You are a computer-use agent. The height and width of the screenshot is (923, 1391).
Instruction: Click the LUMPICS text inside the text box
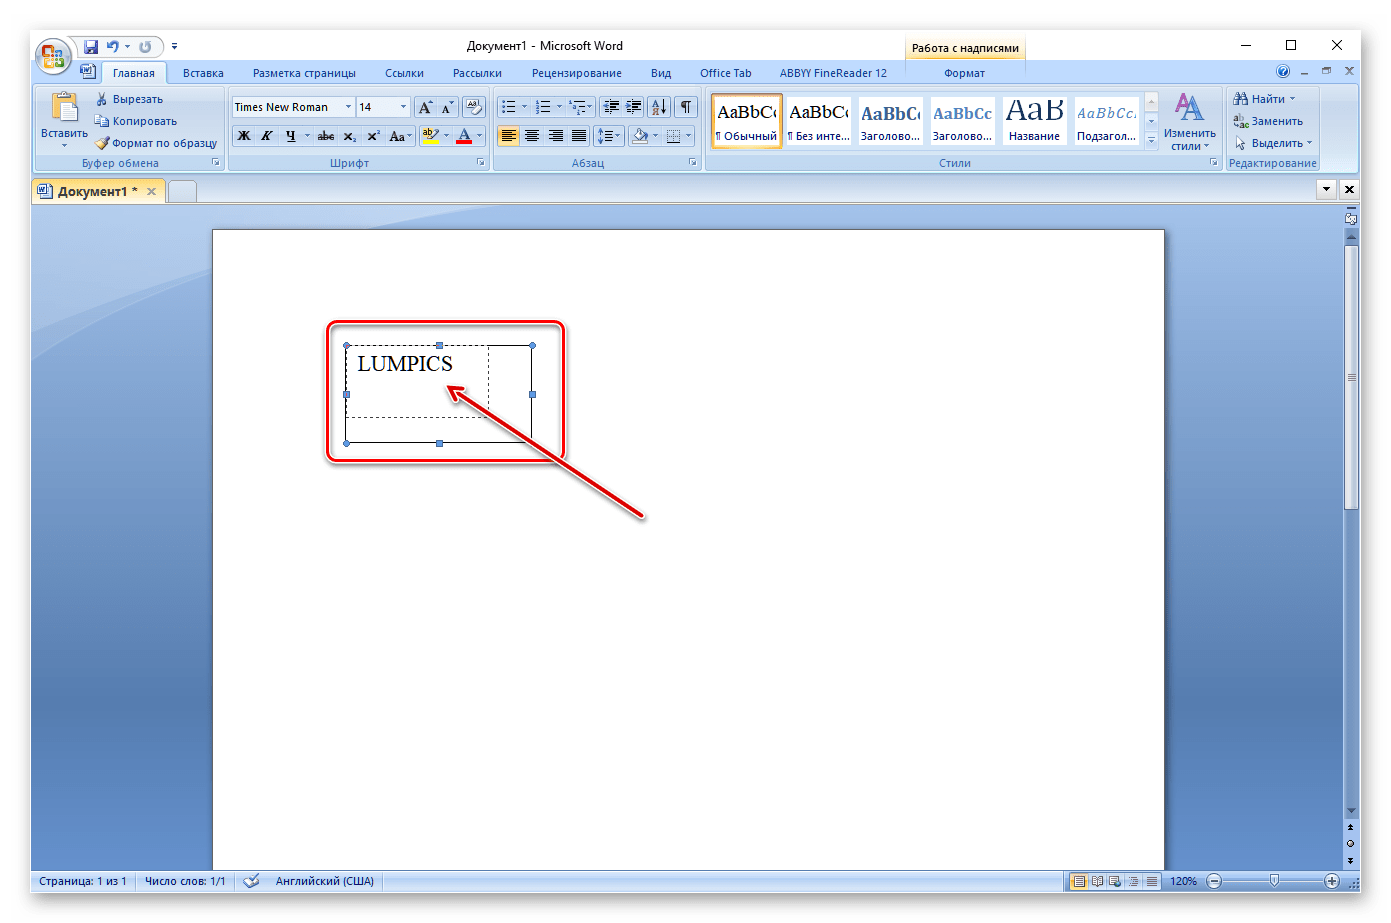click(405, 364)
